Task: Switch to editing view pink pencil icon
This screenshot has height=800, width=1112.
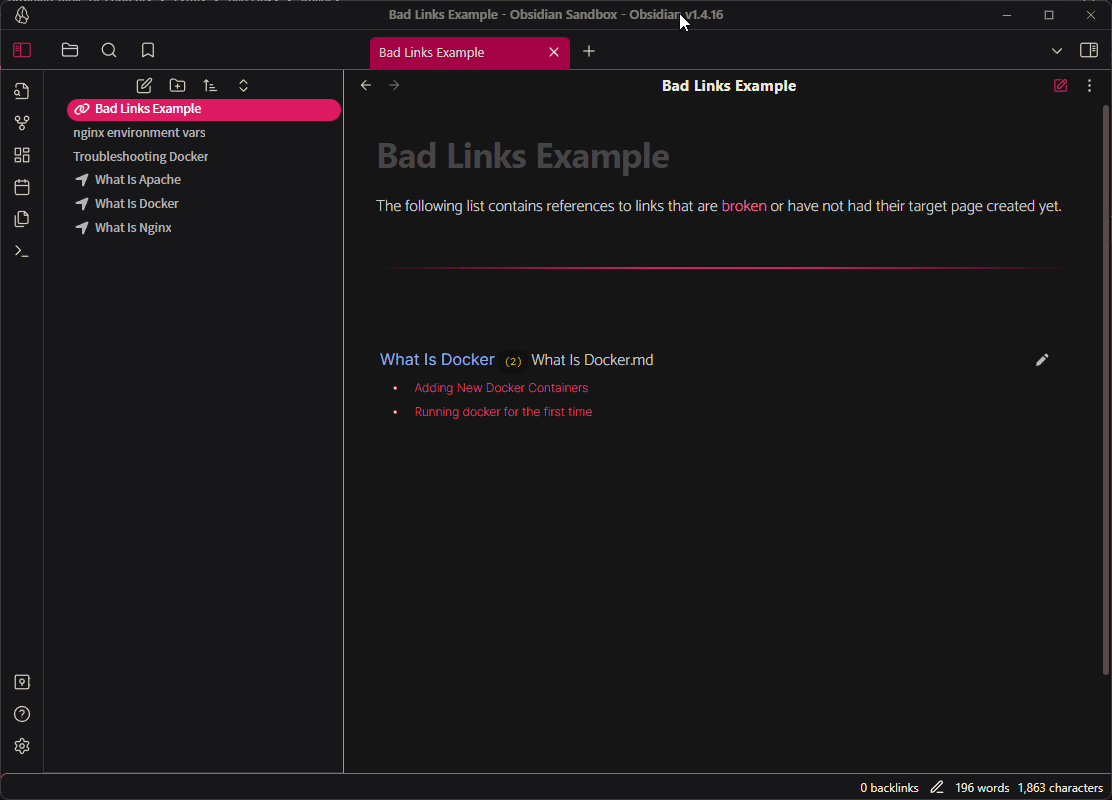Action: pos(1060,86)
